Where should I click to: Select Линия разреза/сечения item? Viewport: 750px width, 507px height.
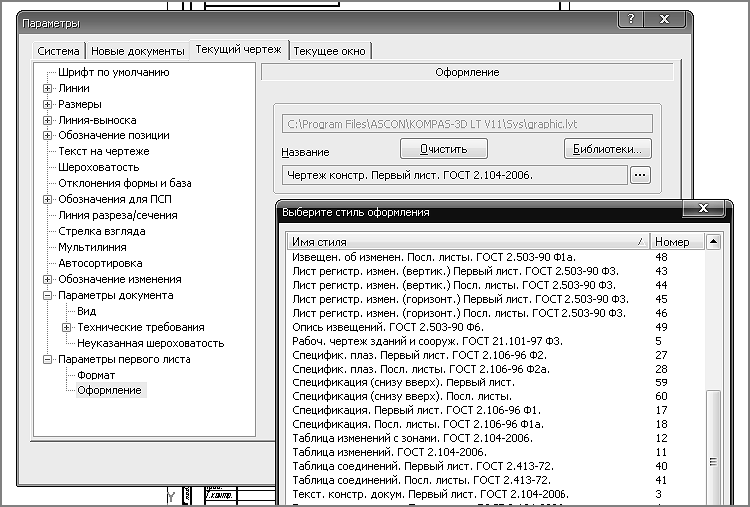118,215
